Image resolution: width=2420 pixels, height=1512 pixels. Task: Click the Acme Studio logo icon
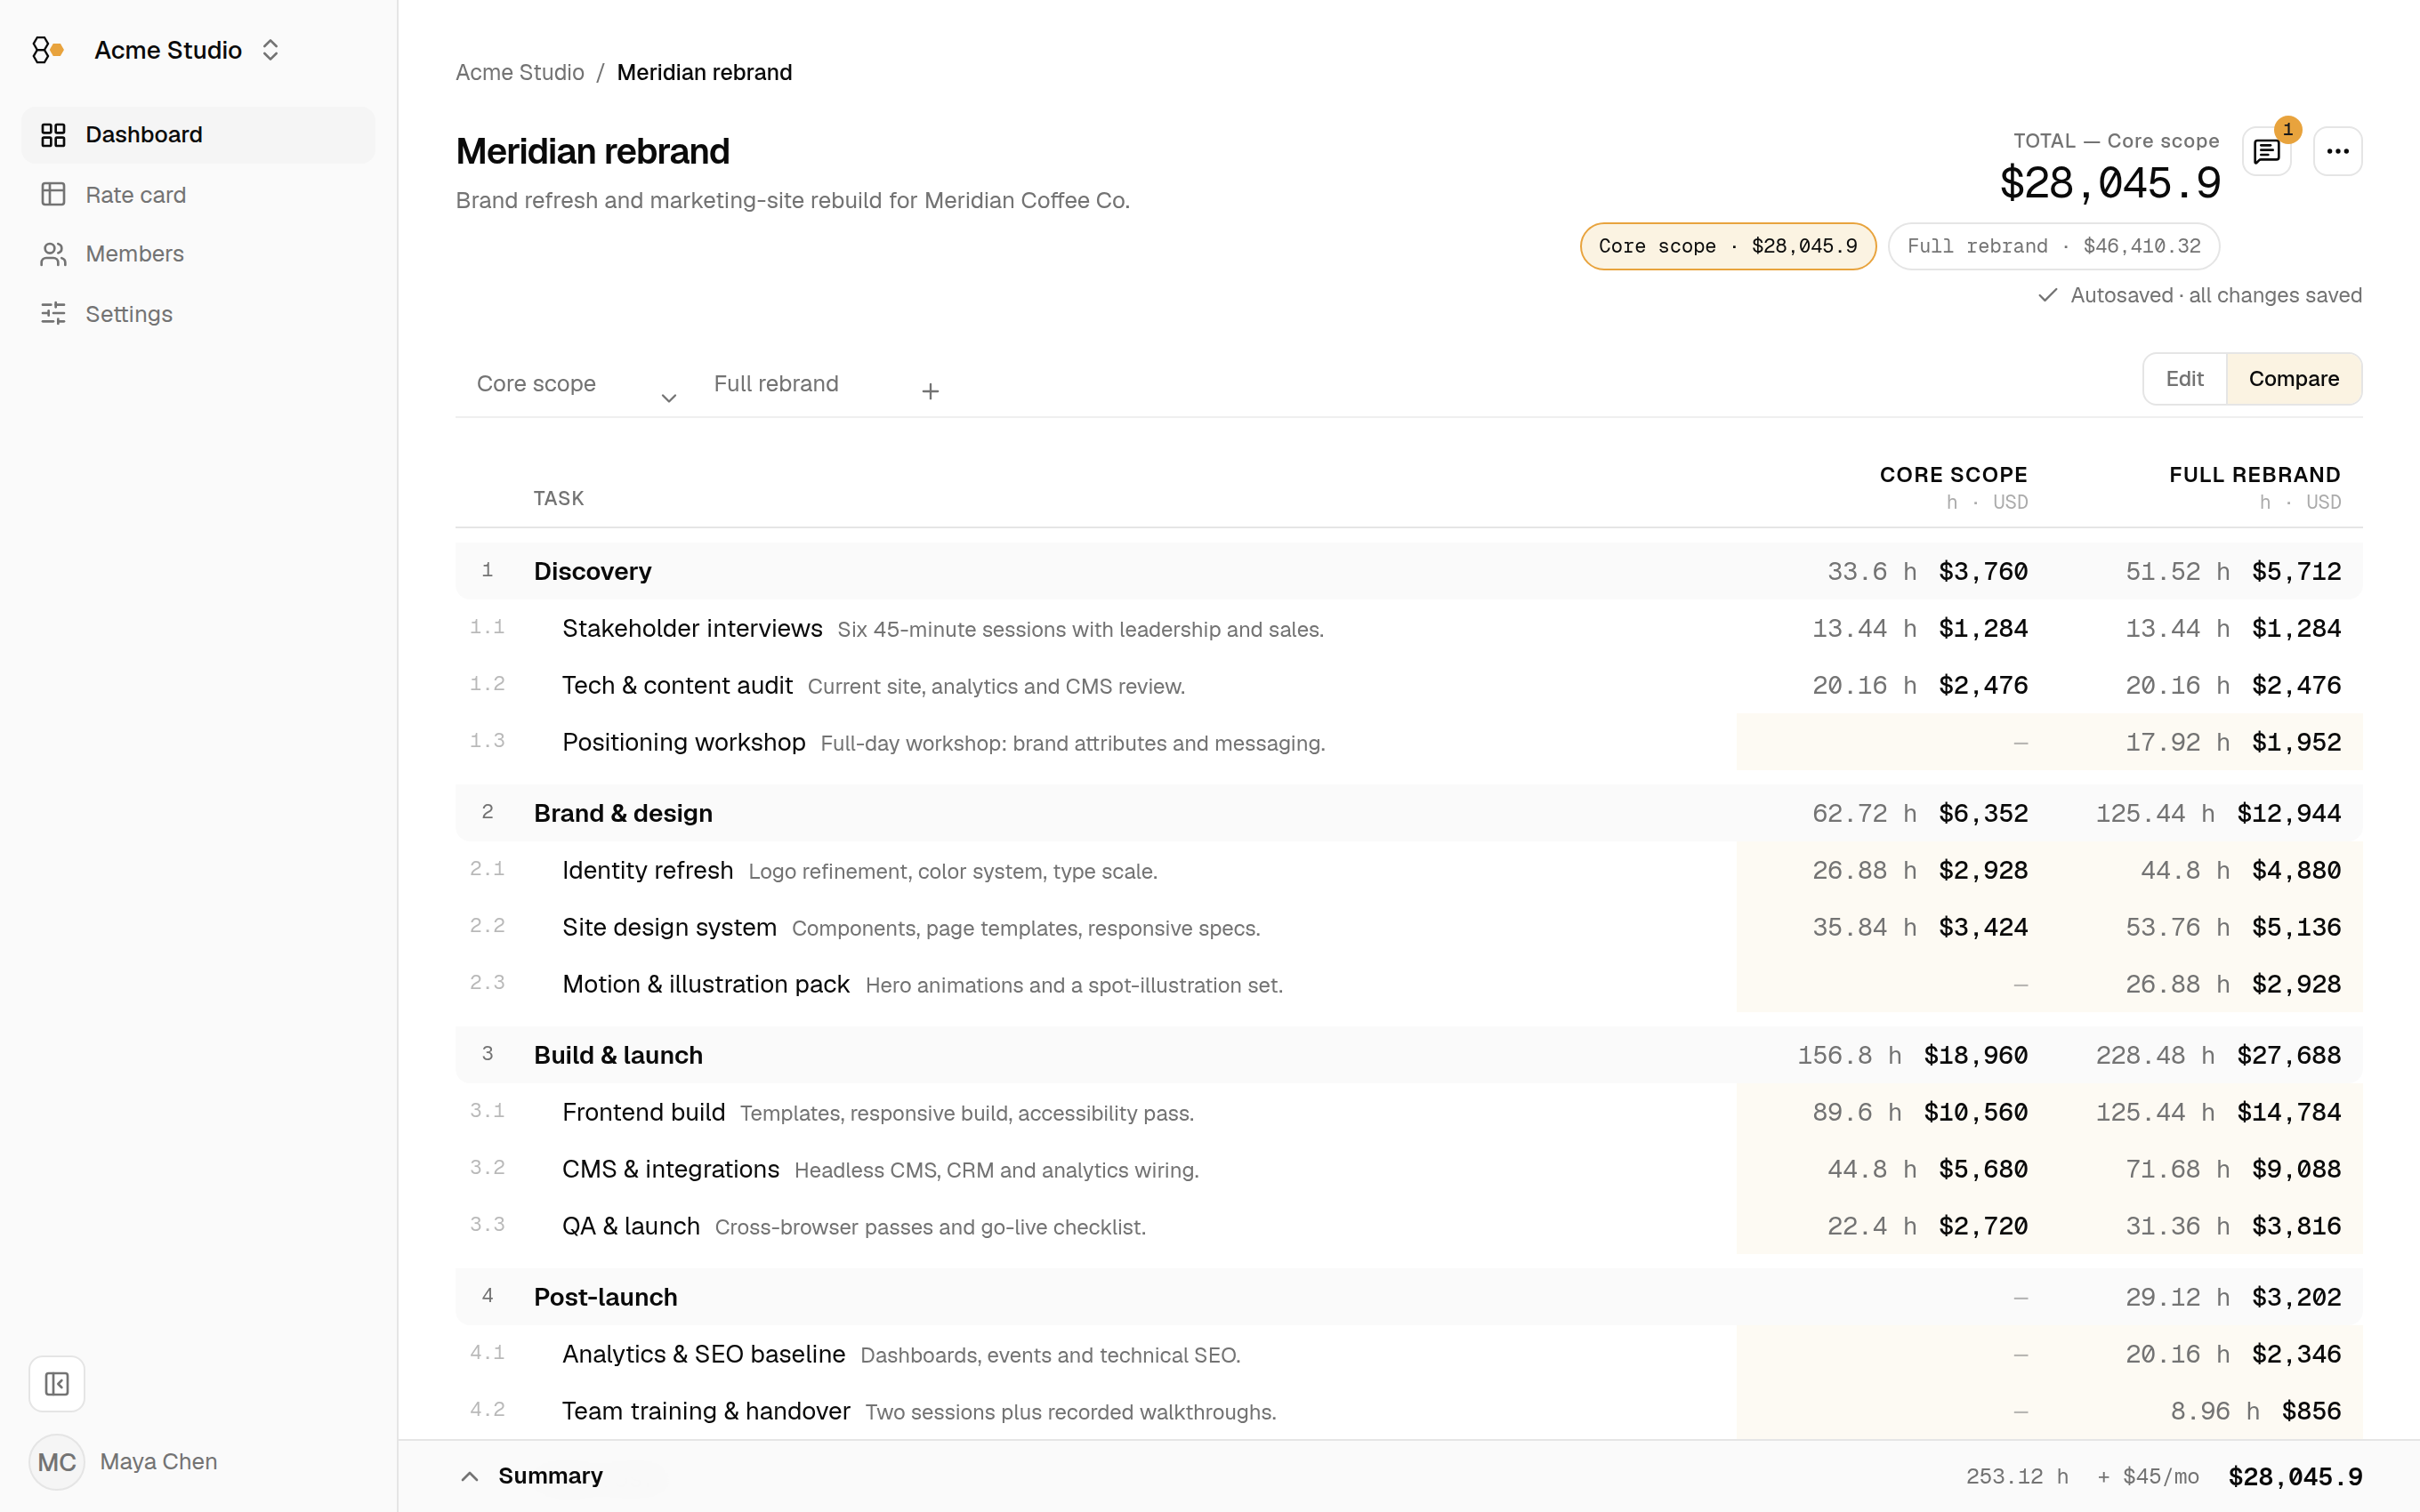coord(47,50)
